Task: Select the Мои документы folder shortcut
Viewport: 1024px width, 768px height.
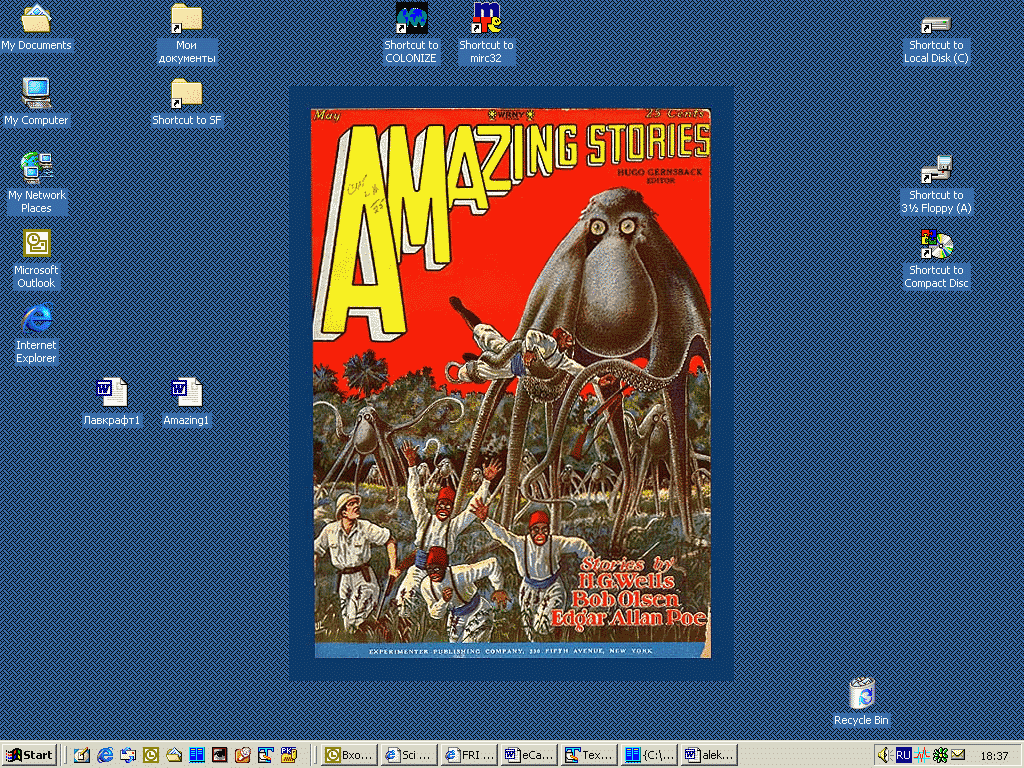Action: 186,34
